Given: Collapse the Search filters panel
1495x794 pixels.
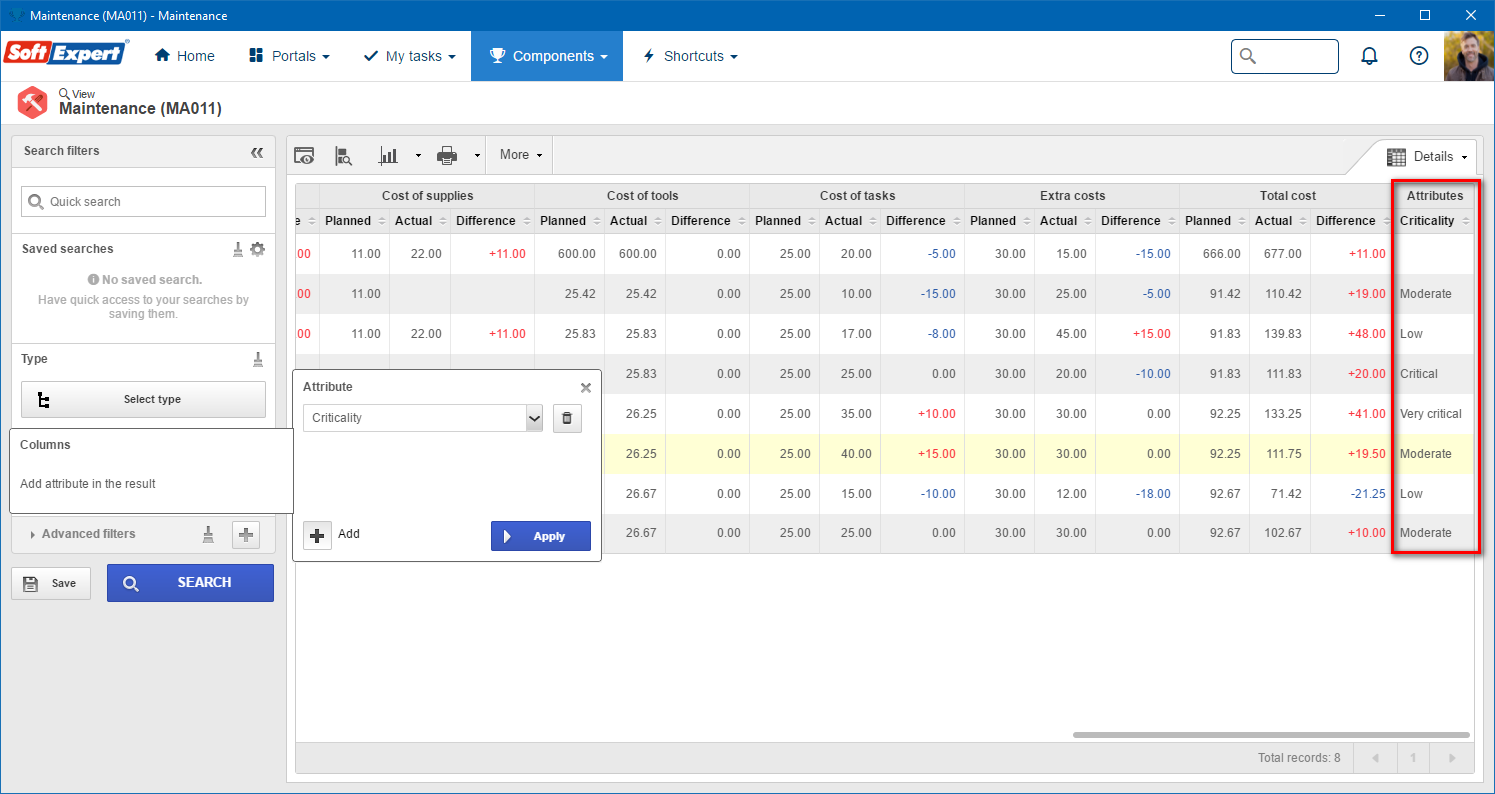Looking at the screenshot, I should pyautogui.click(x=257, y=152).
